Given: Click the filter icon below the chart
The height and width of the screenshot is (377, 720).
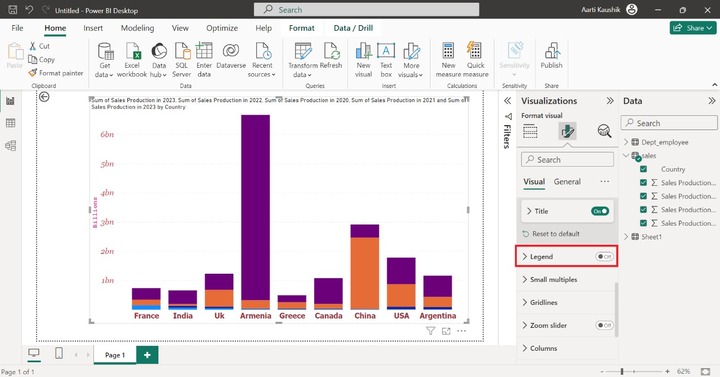Looking at the screenshot, I should [430, 331].
